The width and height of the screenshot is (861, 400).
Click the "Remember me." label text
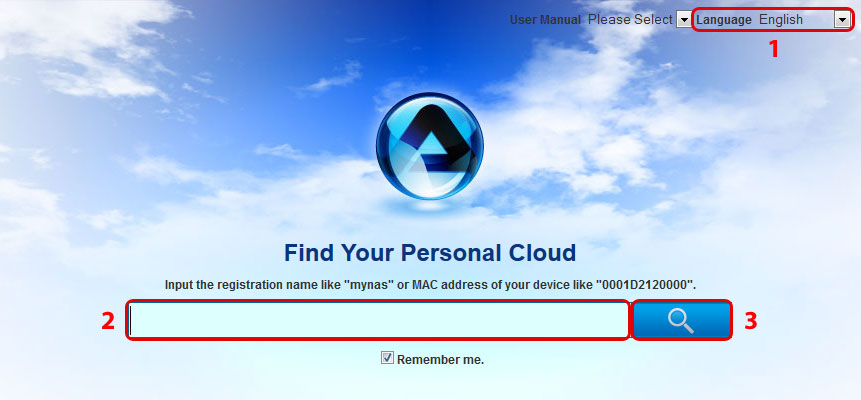pyautogui.click(x=440, y=360)
